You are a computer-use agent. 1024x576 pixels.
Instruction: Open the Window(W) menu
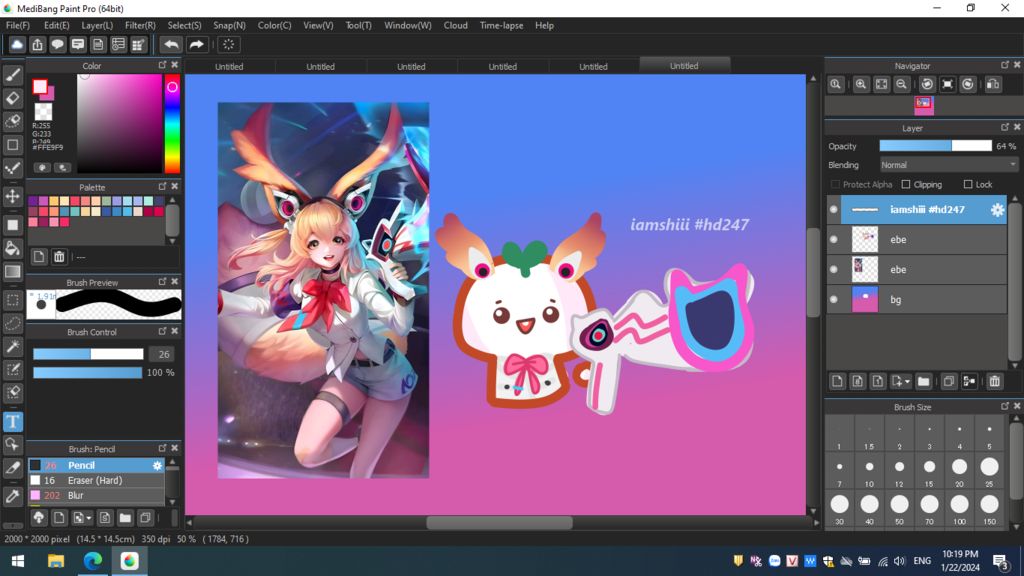[408, 25]
